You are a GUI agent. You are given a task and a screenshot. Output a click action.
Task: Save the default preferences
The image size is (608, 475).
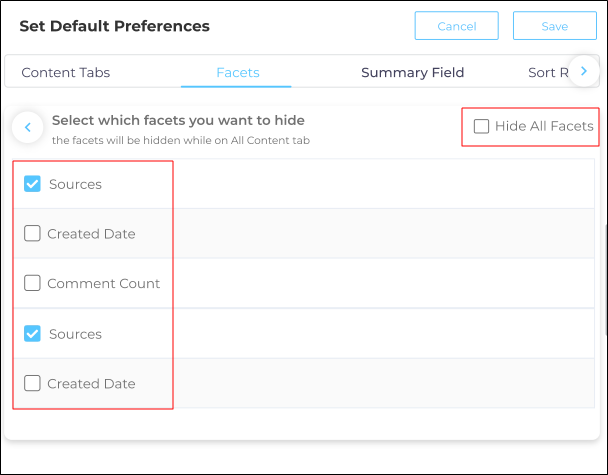(554, 26)
